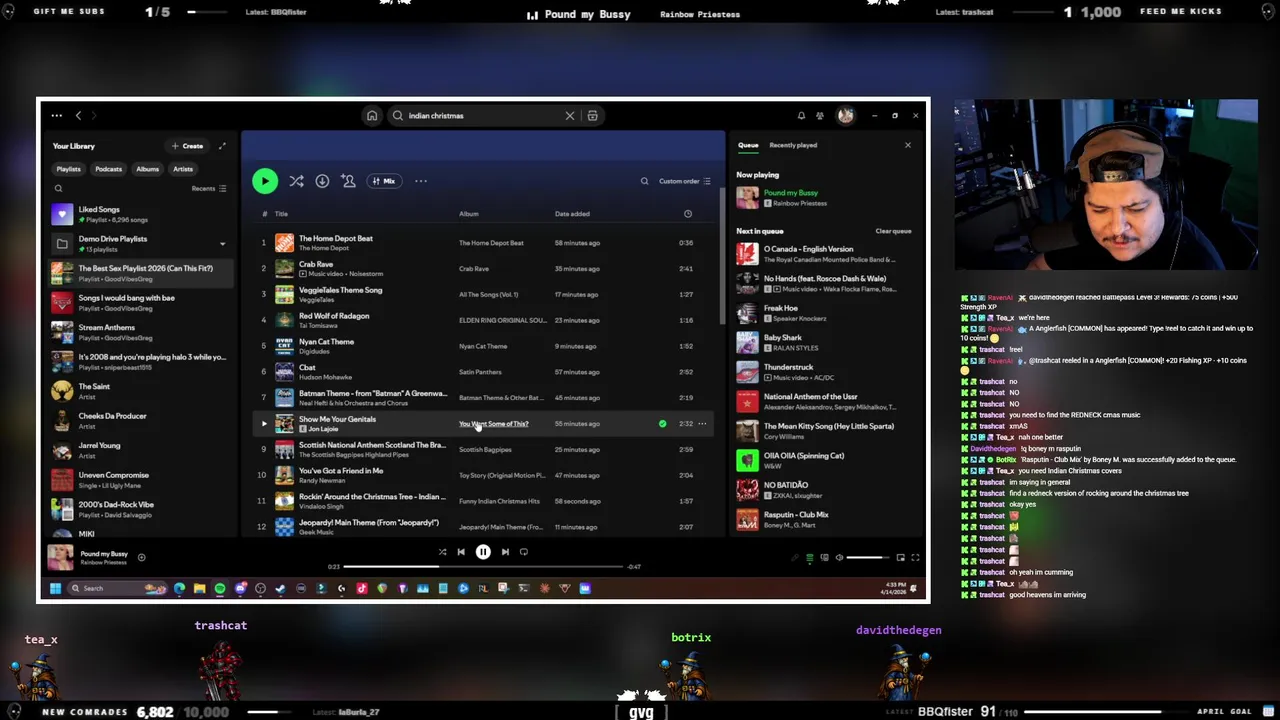This screenshot has height=720, width=1280.
Task: Seek in the song progress bar
Action: [483, 567]
